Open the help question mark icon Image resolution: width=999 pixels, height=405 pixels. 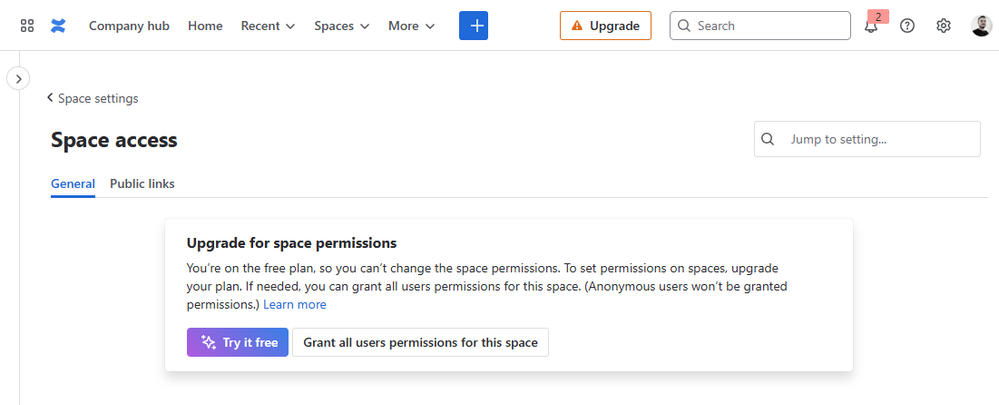point(907,25)
